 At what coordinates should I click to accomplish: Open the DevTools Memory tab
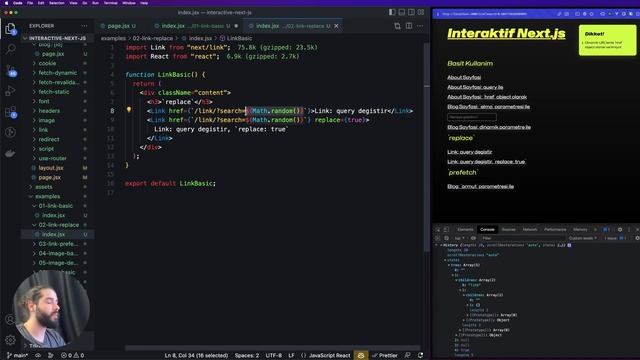[x=580, y=229]
